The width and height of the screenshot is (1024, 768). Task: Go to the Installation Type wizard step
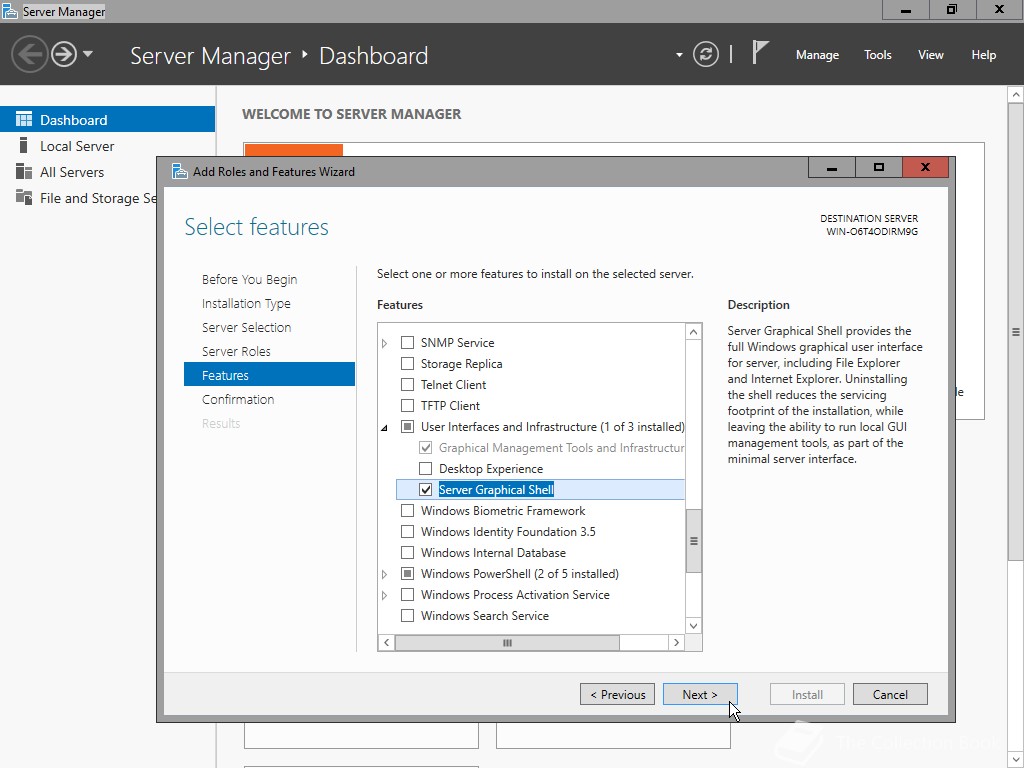pos(246,304)
